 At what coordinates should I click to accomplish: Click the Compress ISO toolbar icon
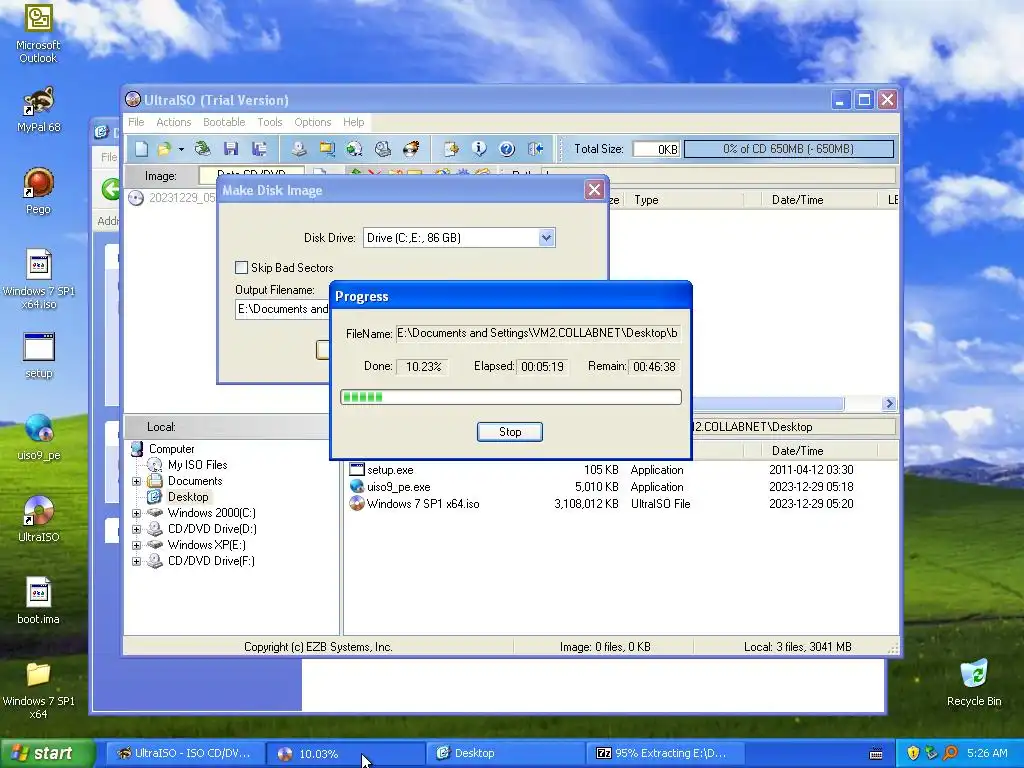click(x=327, y=149)
